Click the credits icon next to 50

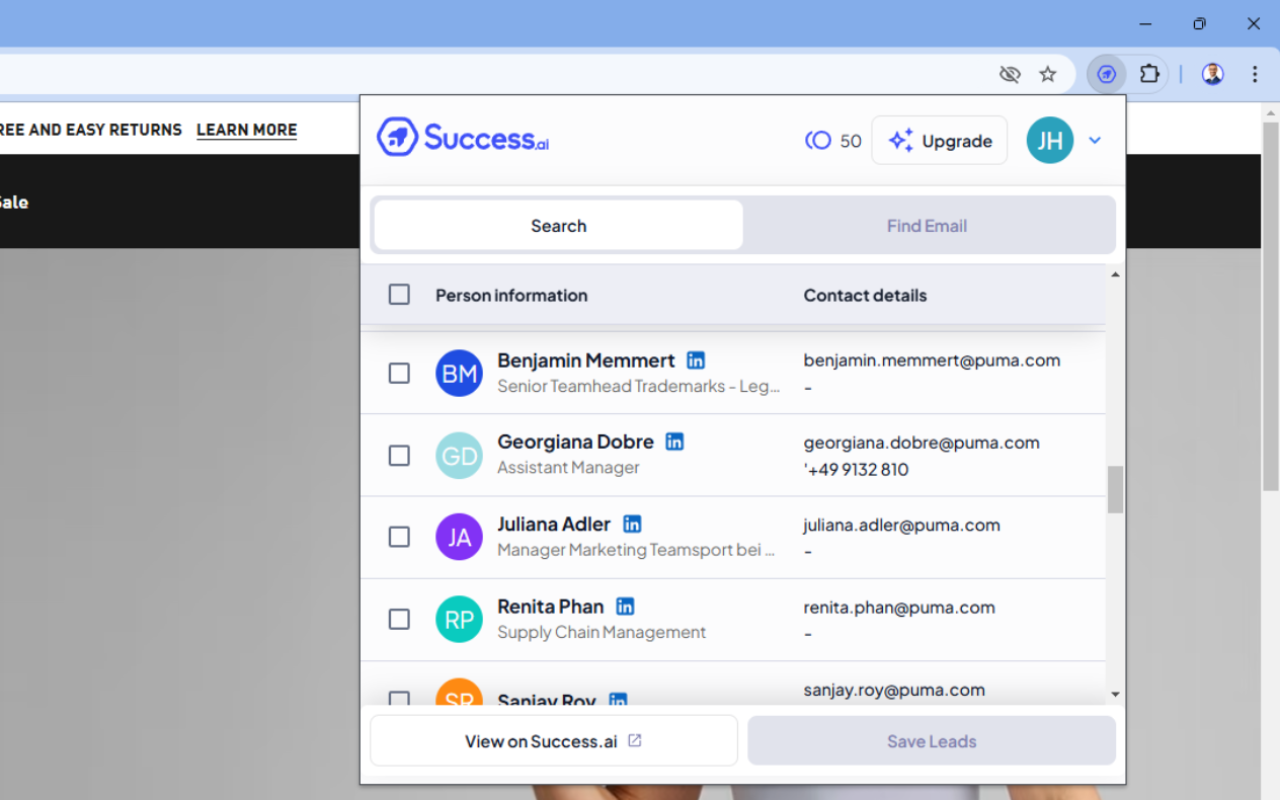(817, 140)
